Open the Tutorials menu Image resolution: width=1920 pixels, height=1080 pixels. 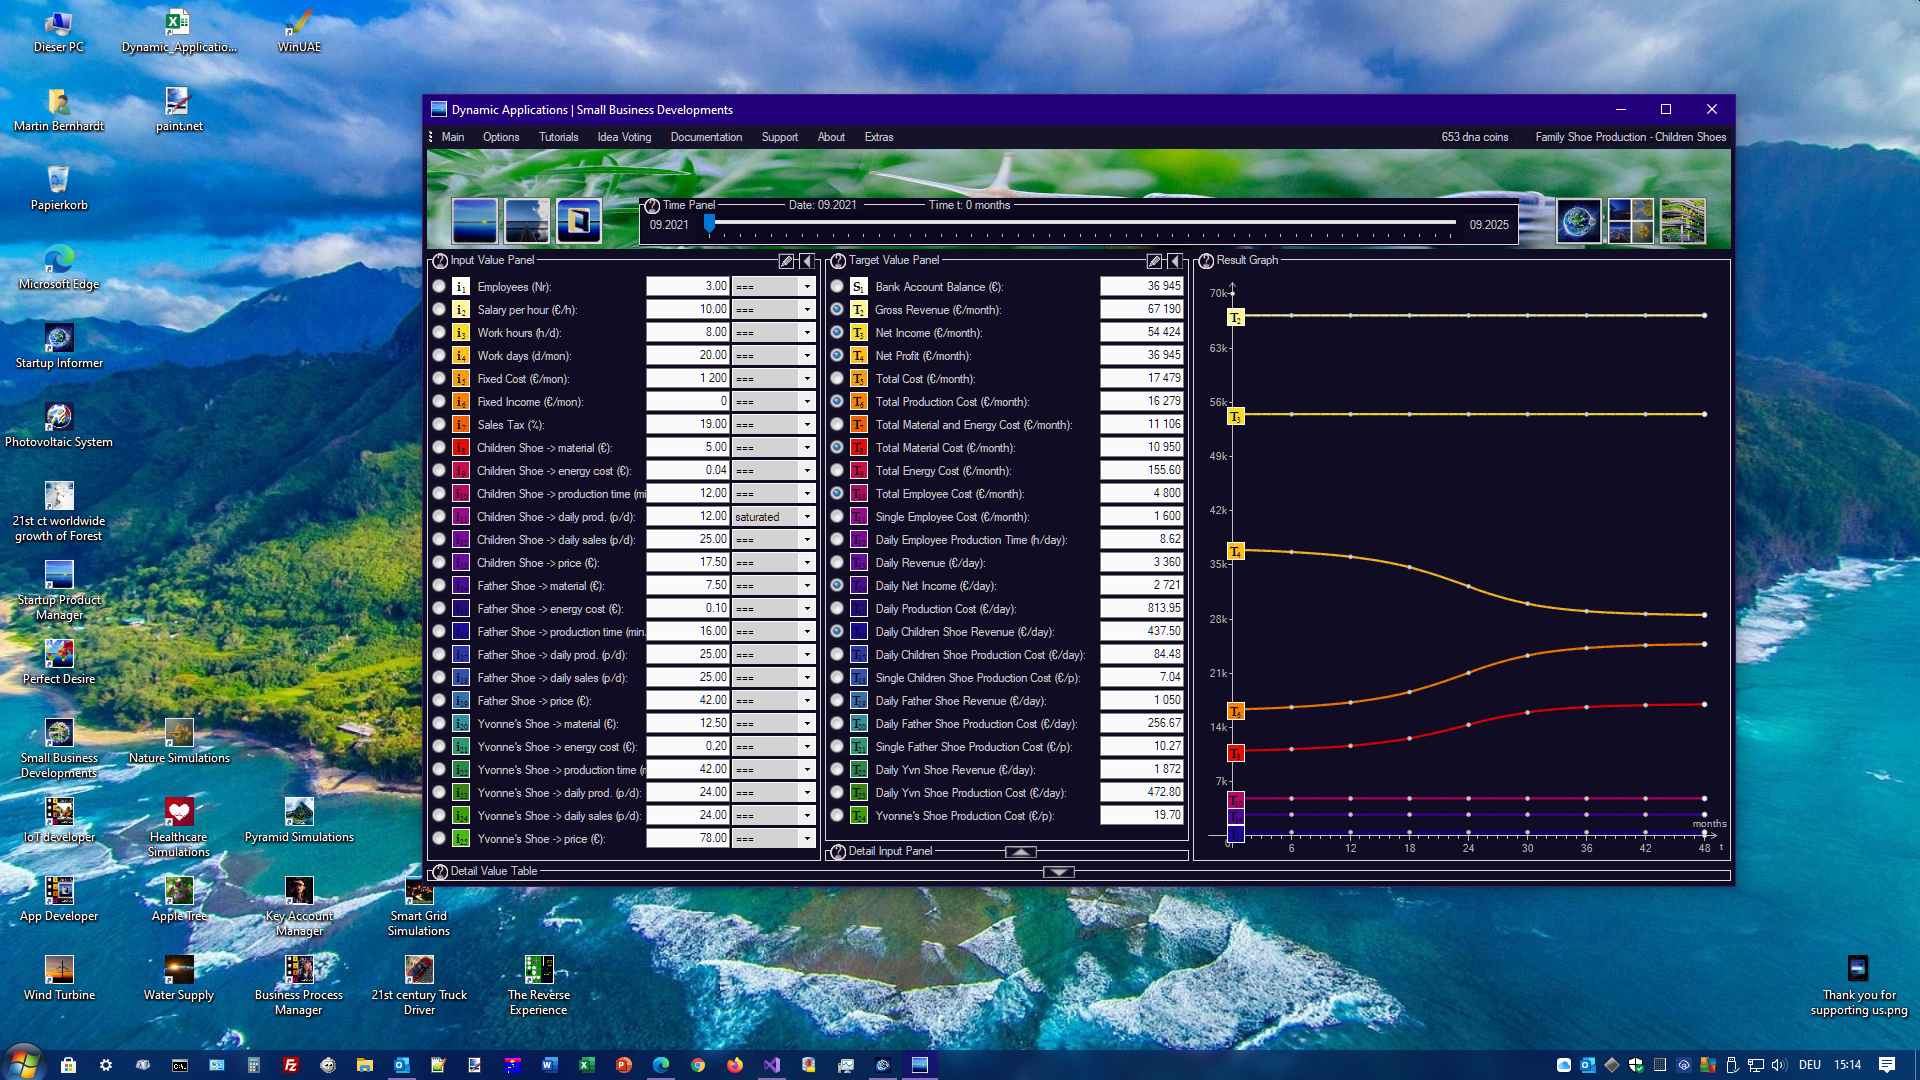click(558, 137)
